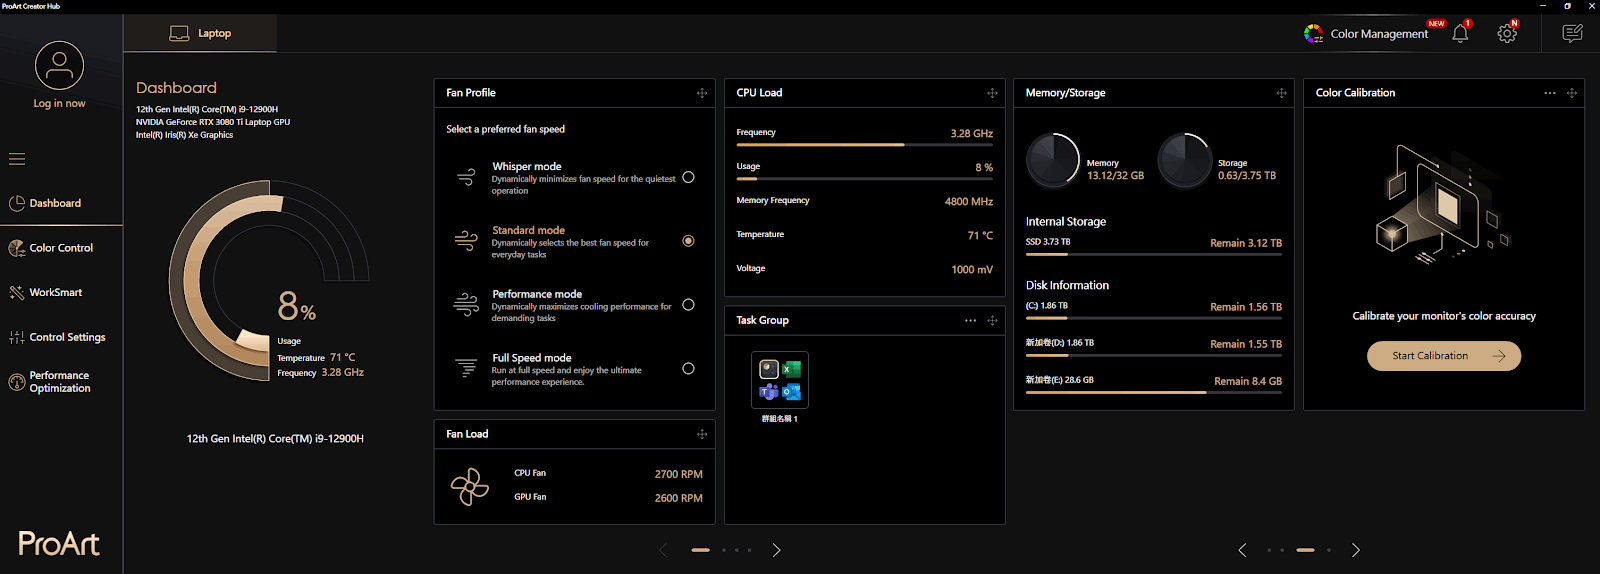Open Performance Optimization in sidebar

click(x=61, y=382)
